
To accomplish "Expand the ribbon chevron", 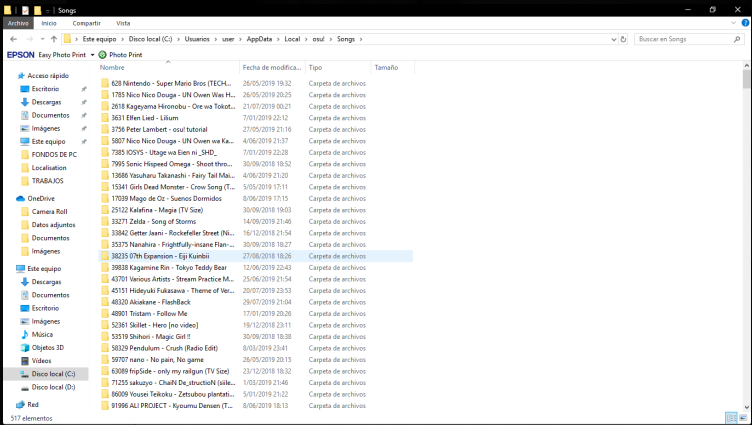I will coord(733,23).
